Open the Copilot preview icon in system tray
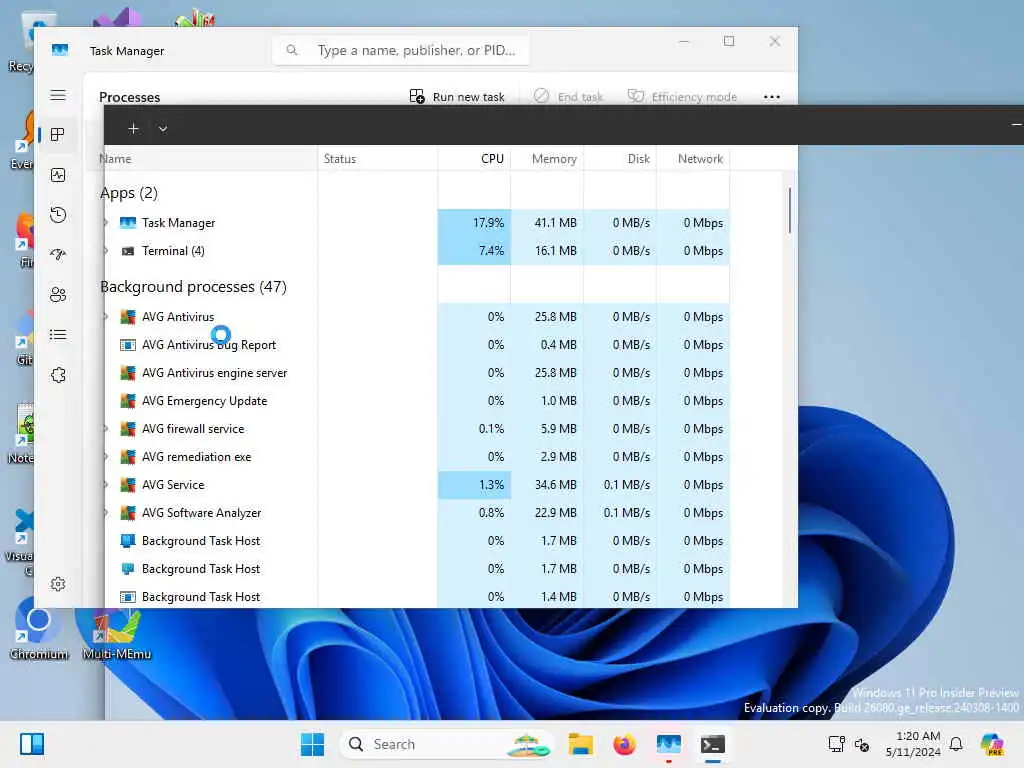The image size is (1024, 768). (992, 744)
